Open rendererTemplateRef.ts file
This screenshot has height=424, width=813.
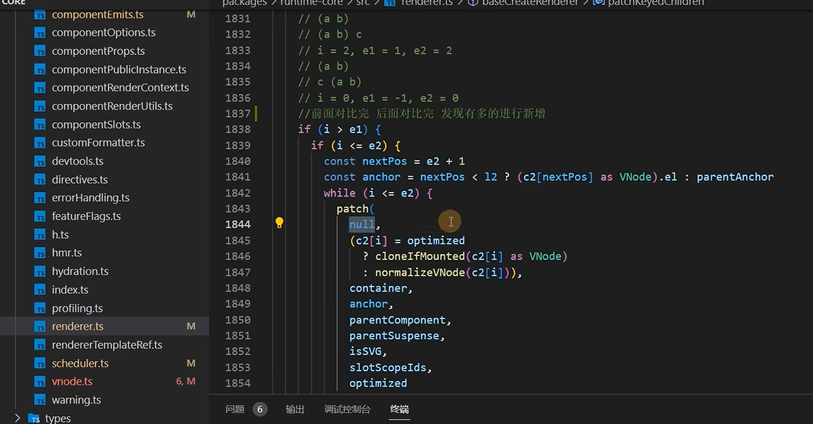[107, 345]
